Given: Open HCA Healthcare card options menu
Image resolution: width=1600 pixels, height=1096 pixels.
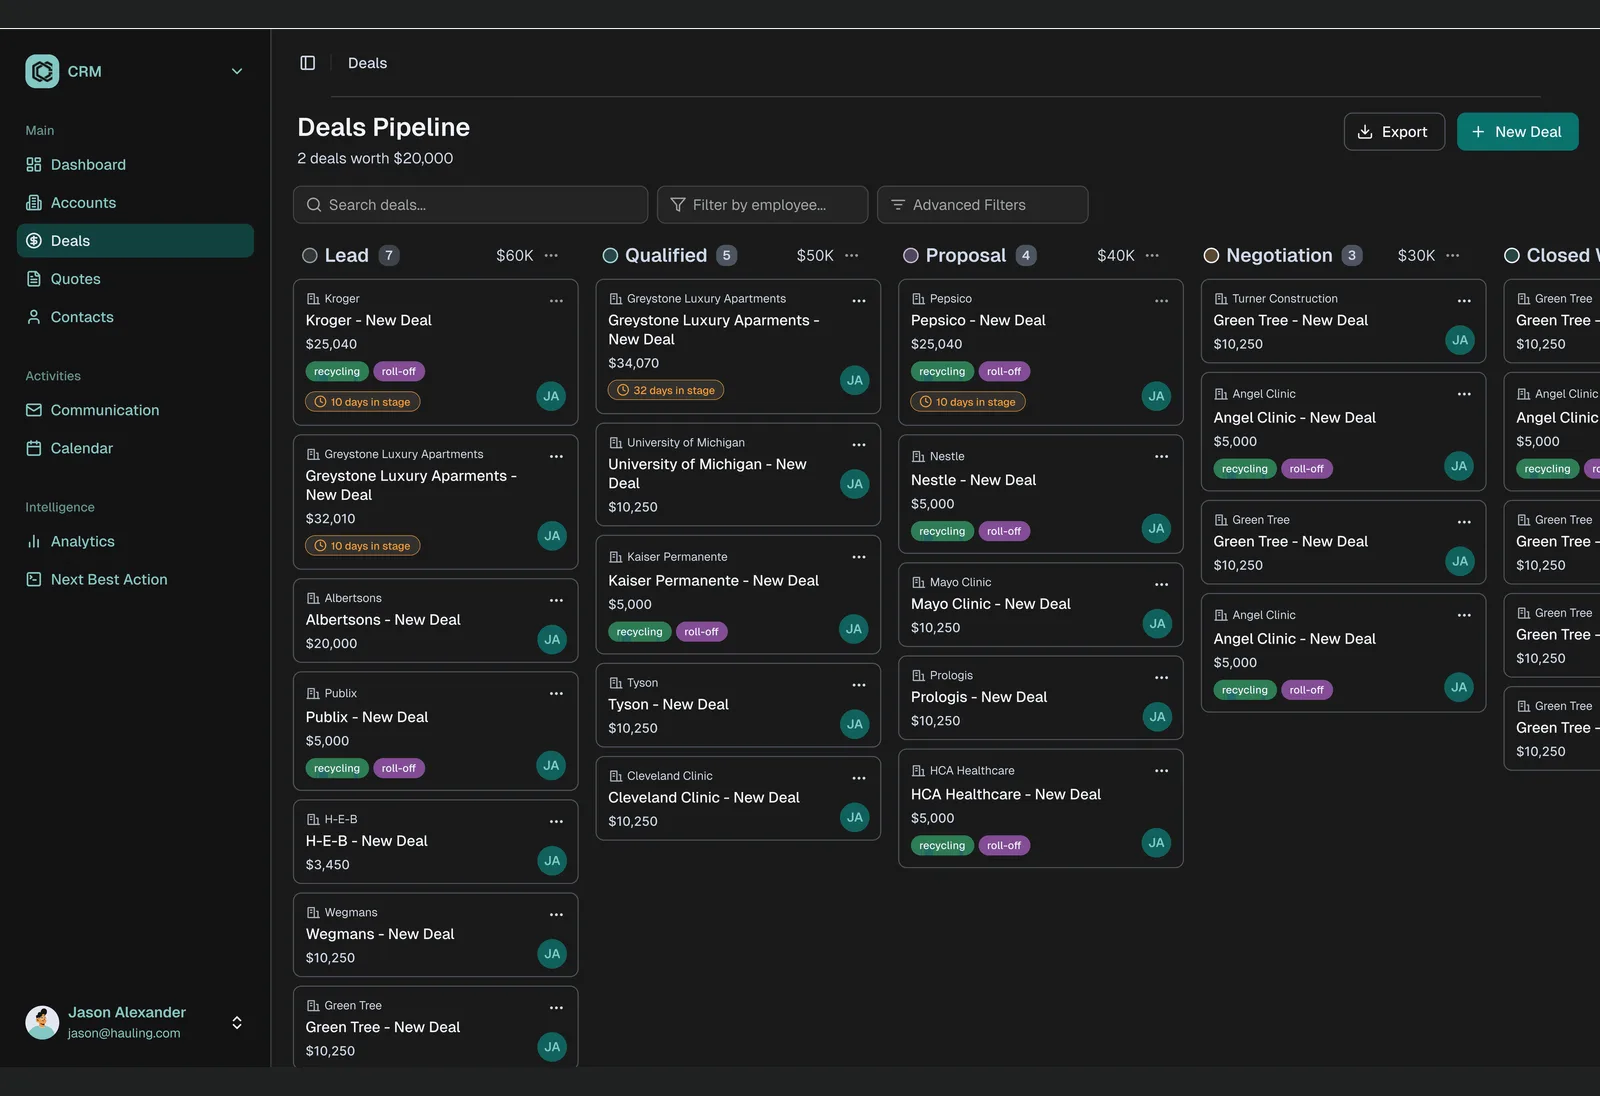Looking at the screenshot, I should pos(1161,770).
